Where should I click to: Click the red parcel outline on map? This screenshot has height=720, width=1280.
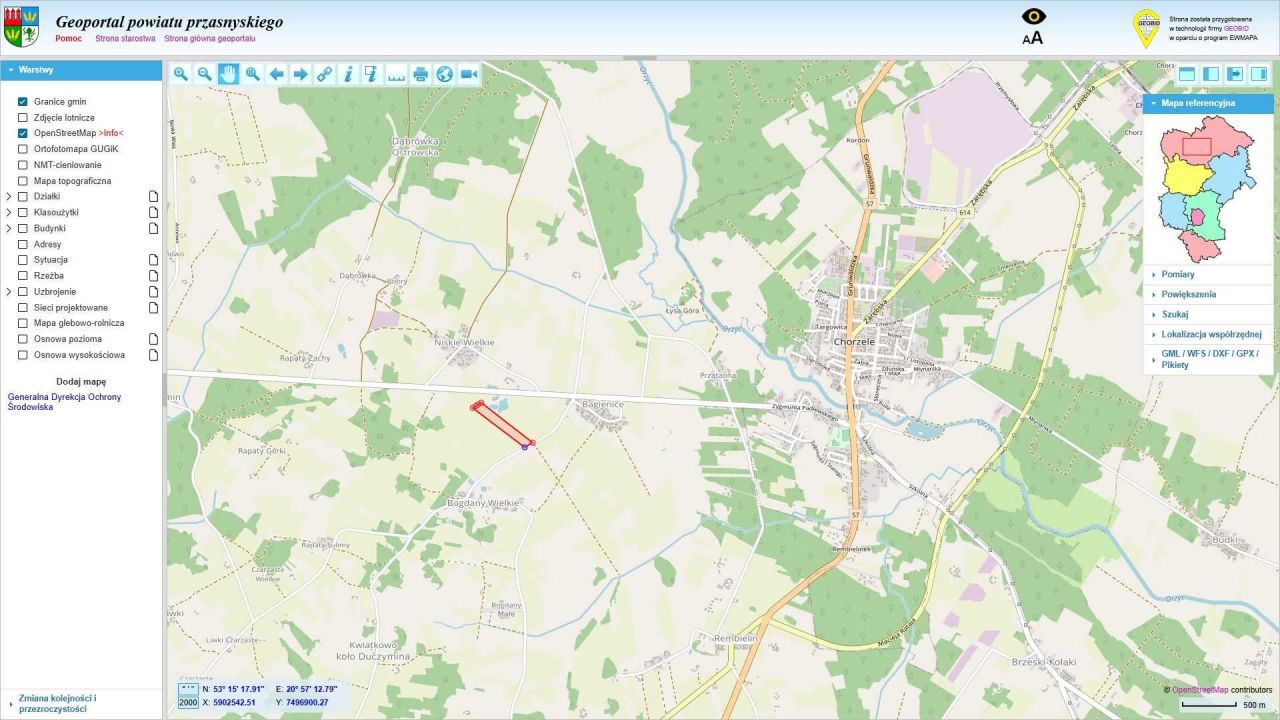pyautogui.click(x=503, y=423)
